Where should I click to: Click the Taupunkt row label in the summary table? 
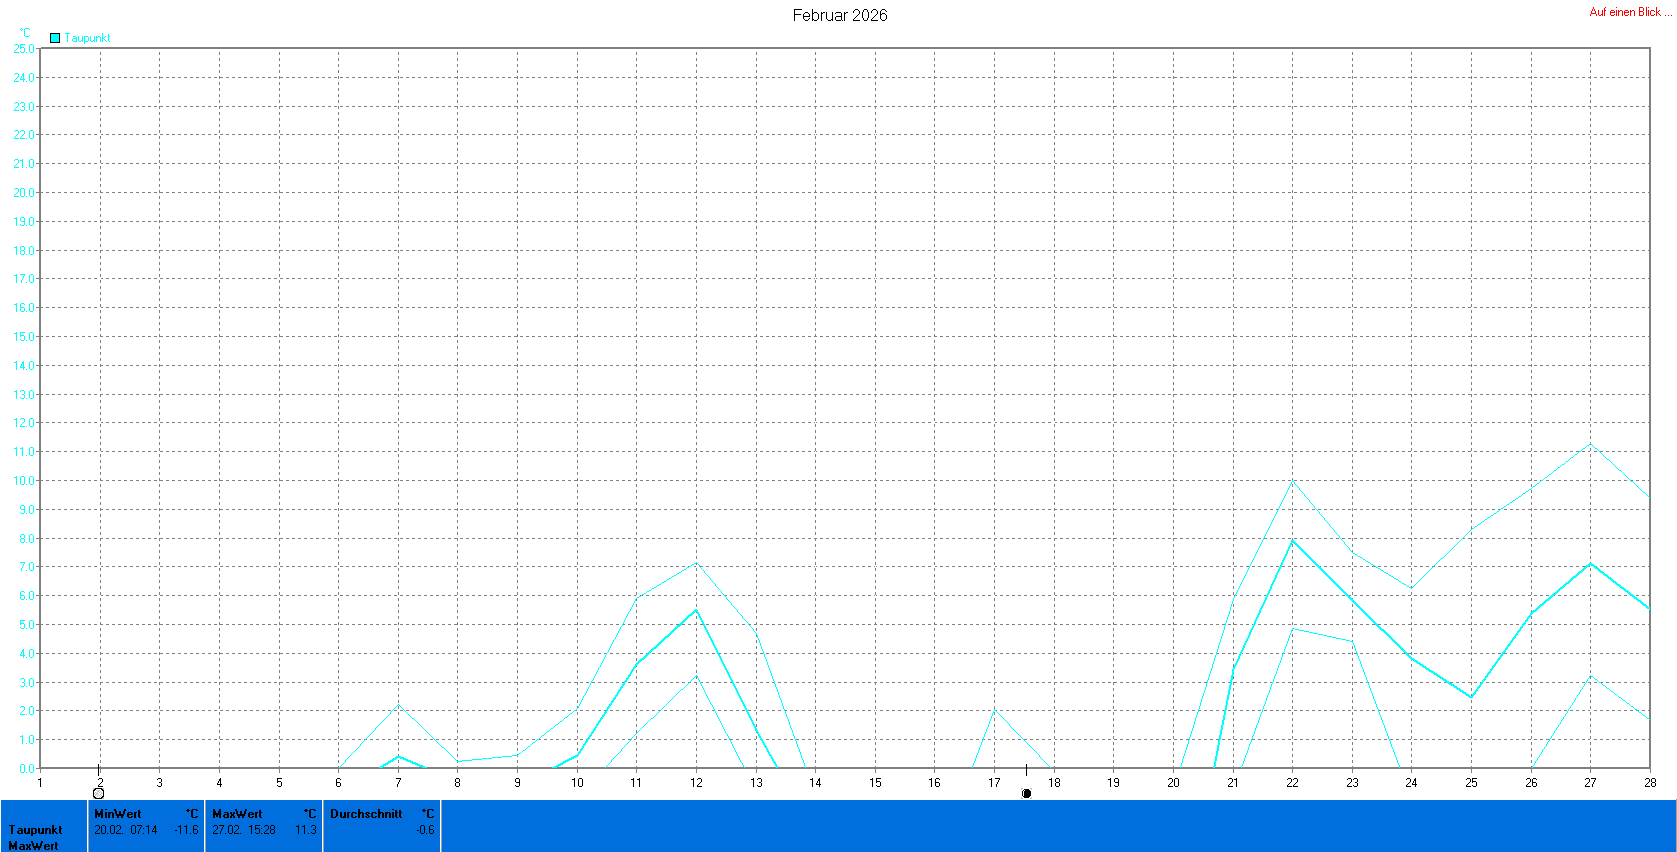point(36,830)
